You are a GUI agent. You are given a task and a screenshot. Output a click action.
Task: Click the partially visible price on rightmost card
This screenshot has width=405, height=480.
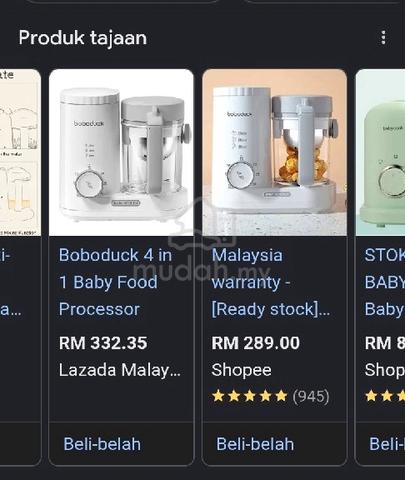(x=385, y=343)
